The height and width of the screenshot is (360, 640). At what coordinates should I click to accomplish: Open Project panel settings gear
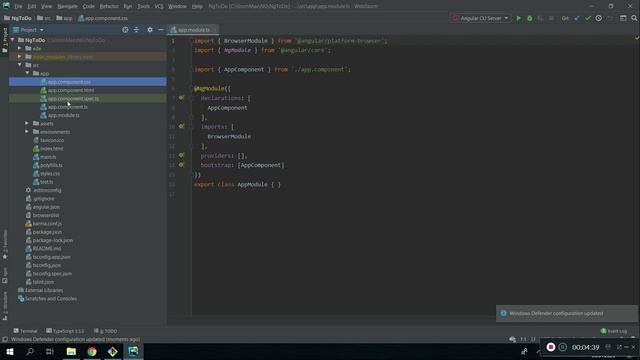pos(150,30)
